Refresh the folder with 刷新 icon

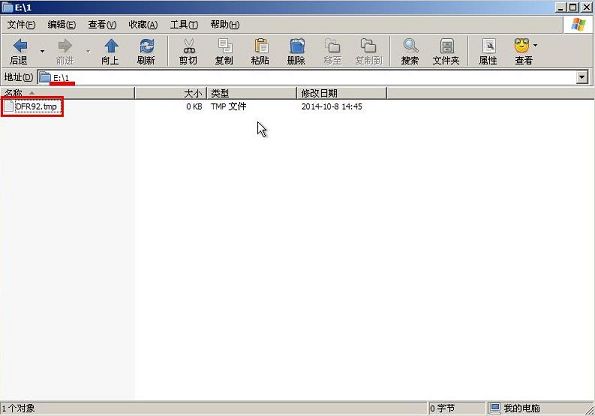(x=146, y=46)
